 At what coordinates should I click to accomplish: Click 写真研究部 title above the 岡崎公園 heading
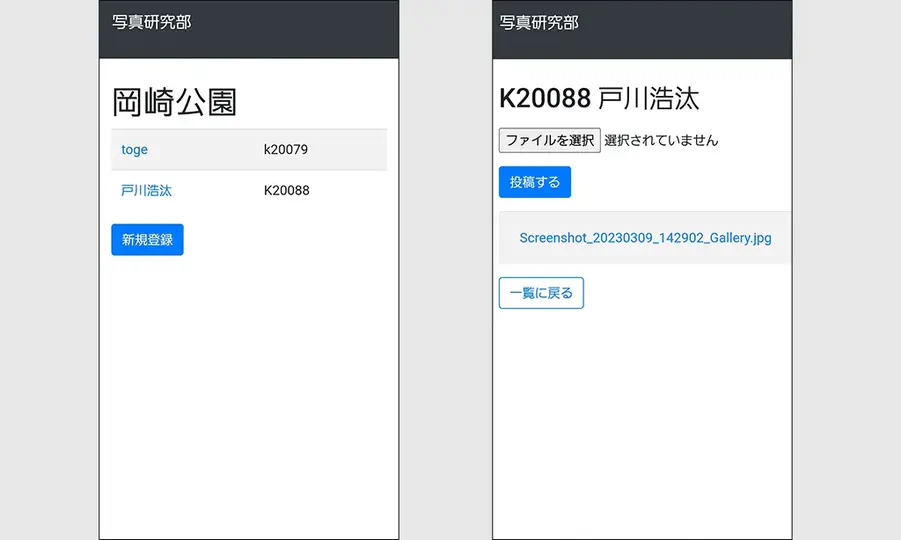point(151,22)
